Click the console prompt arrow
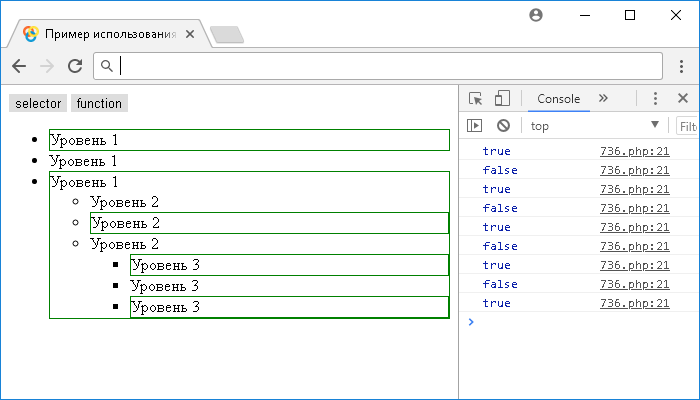700x400 pixels. point(471,321)
